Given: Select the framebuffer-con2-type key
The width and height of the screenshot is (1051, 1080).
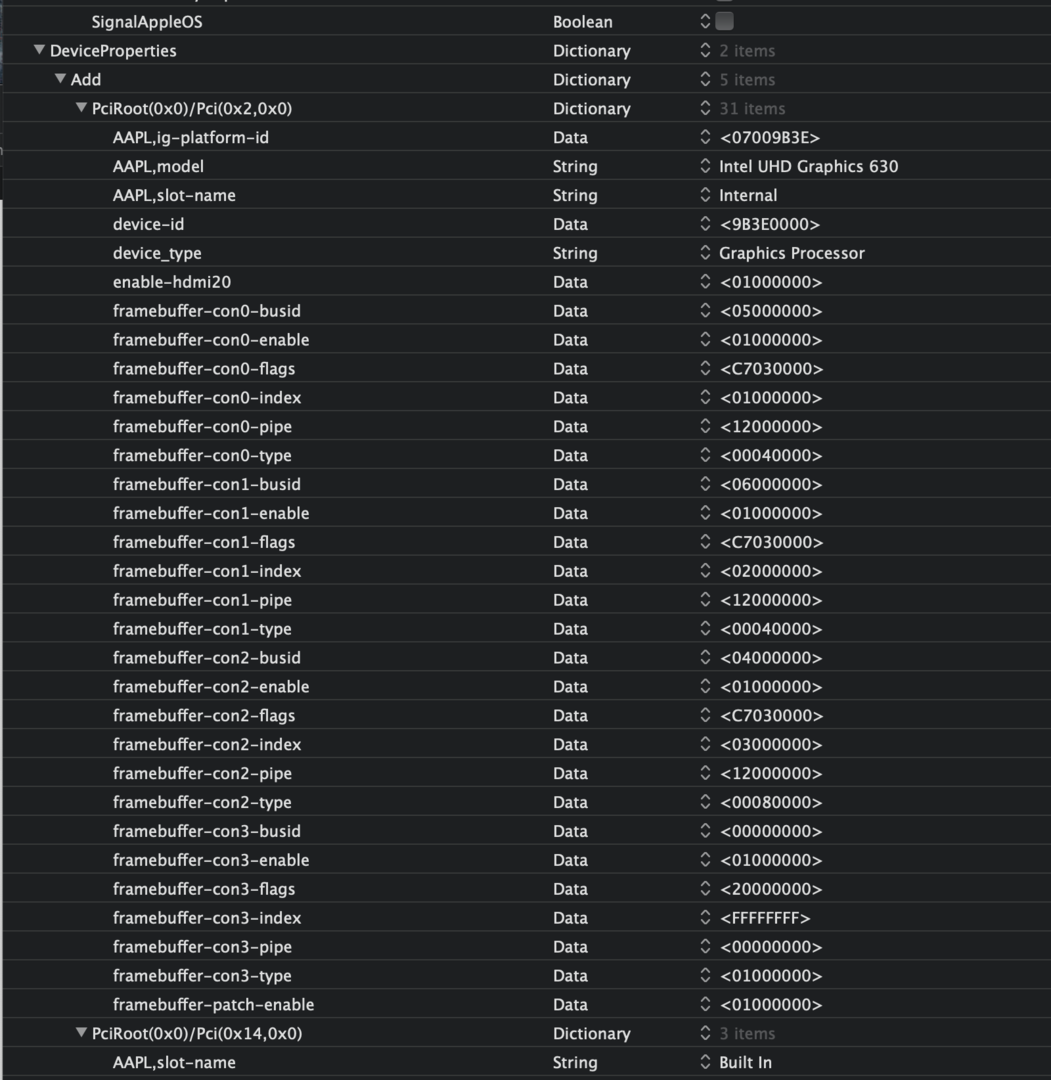Looking at the screenshot, I should pyautogui.click(x=202, y=802).
